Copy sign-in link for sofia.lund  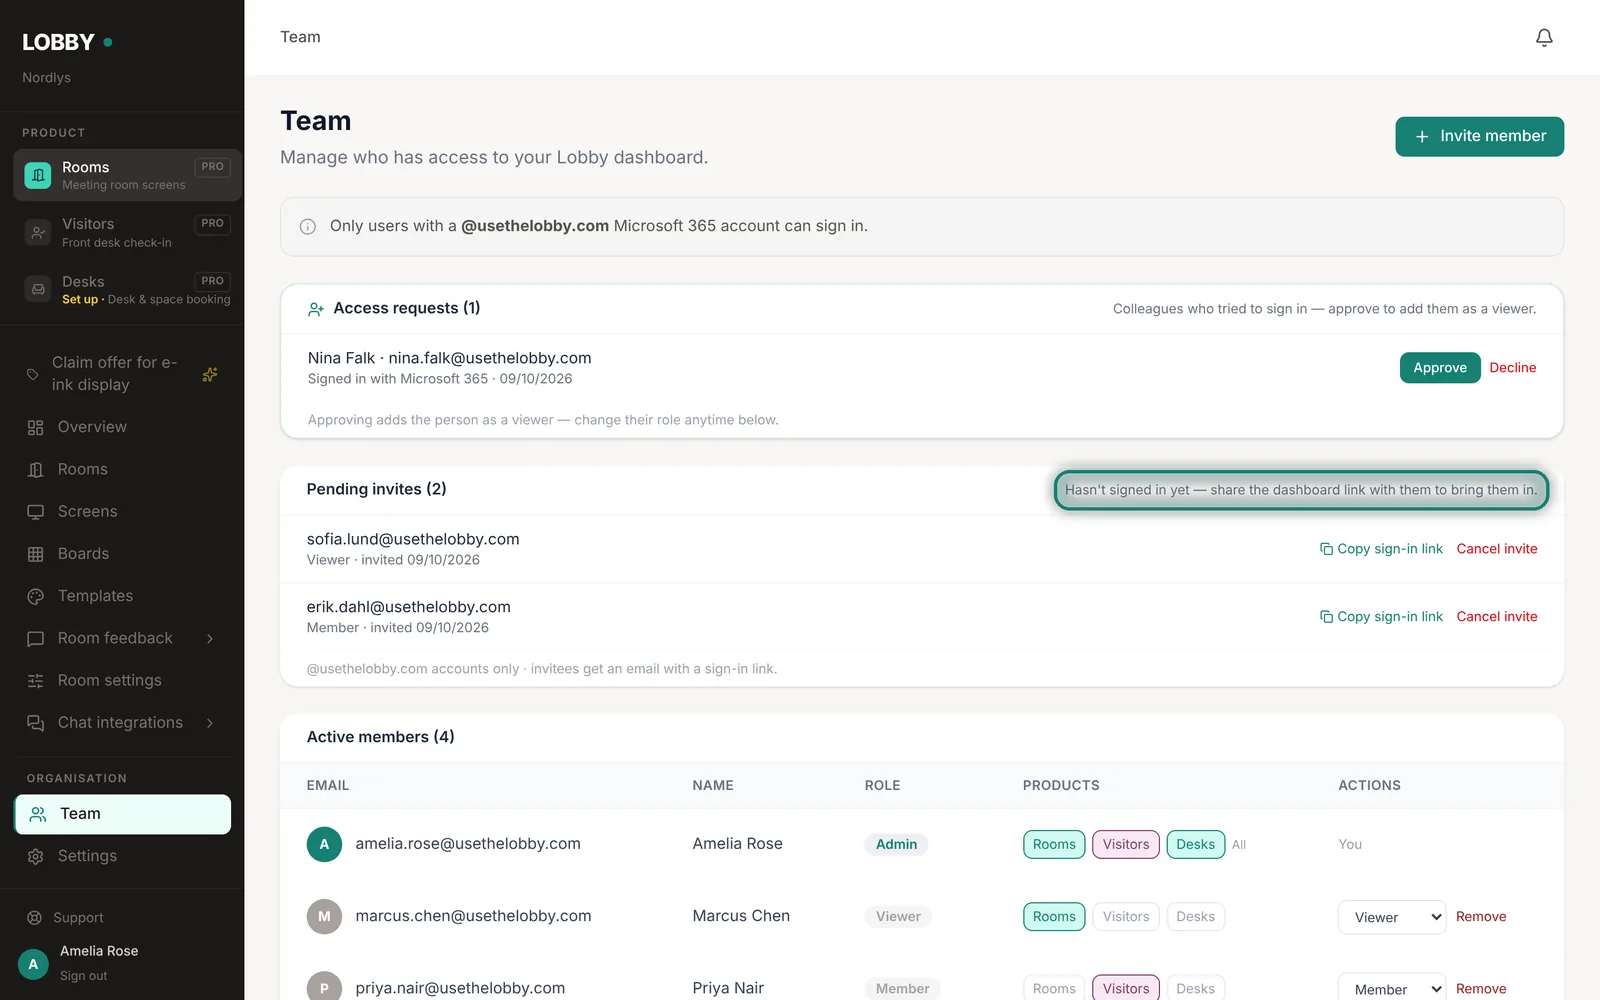coord(1381,549)
